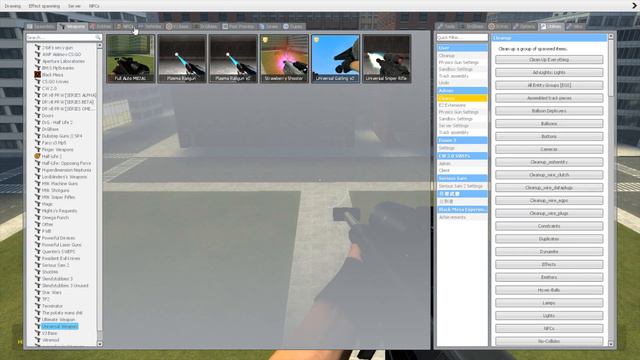
Task: Switch to the Post Process tab
Action: coord(238,27)
